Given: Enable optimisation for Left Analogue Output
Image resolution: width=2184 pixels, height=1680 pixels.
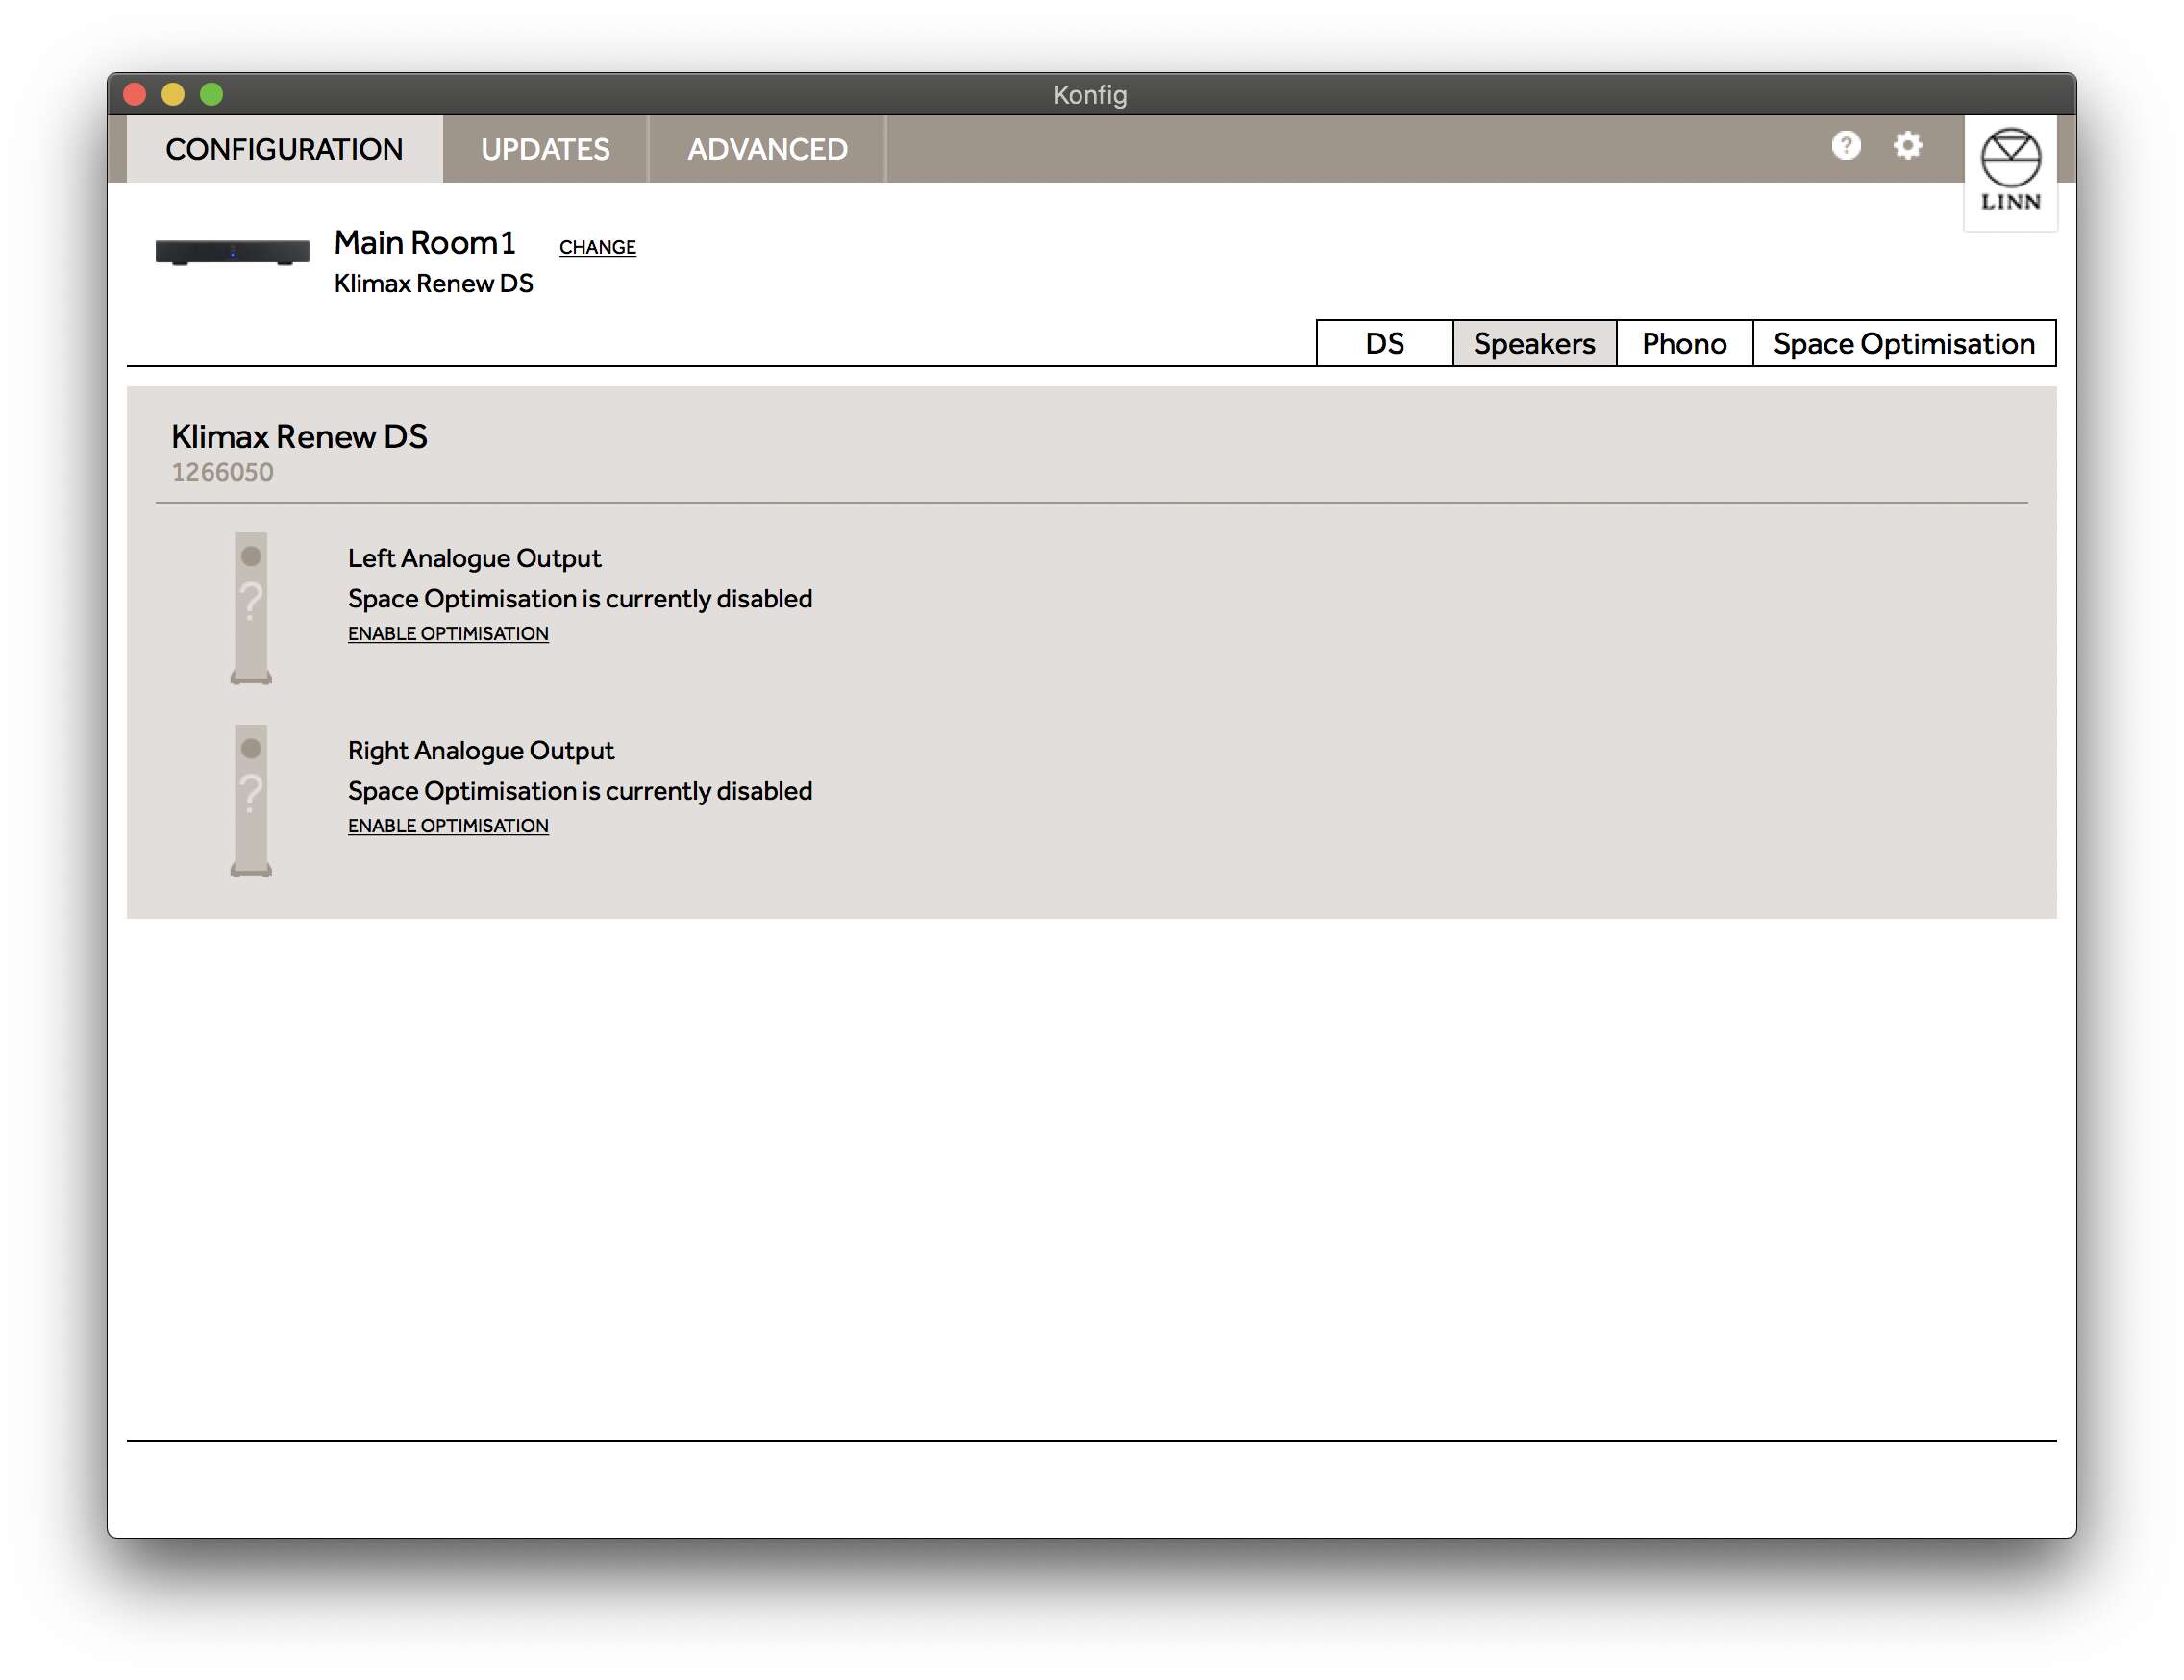Looking at the screenshot, I should click(448, 634).
